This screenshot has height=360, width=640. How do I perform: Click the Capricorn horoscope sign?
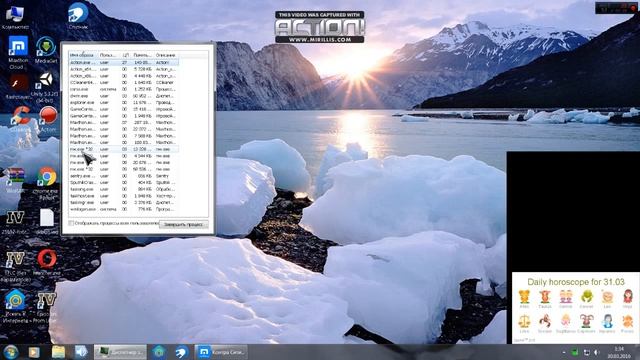[587, 323]
